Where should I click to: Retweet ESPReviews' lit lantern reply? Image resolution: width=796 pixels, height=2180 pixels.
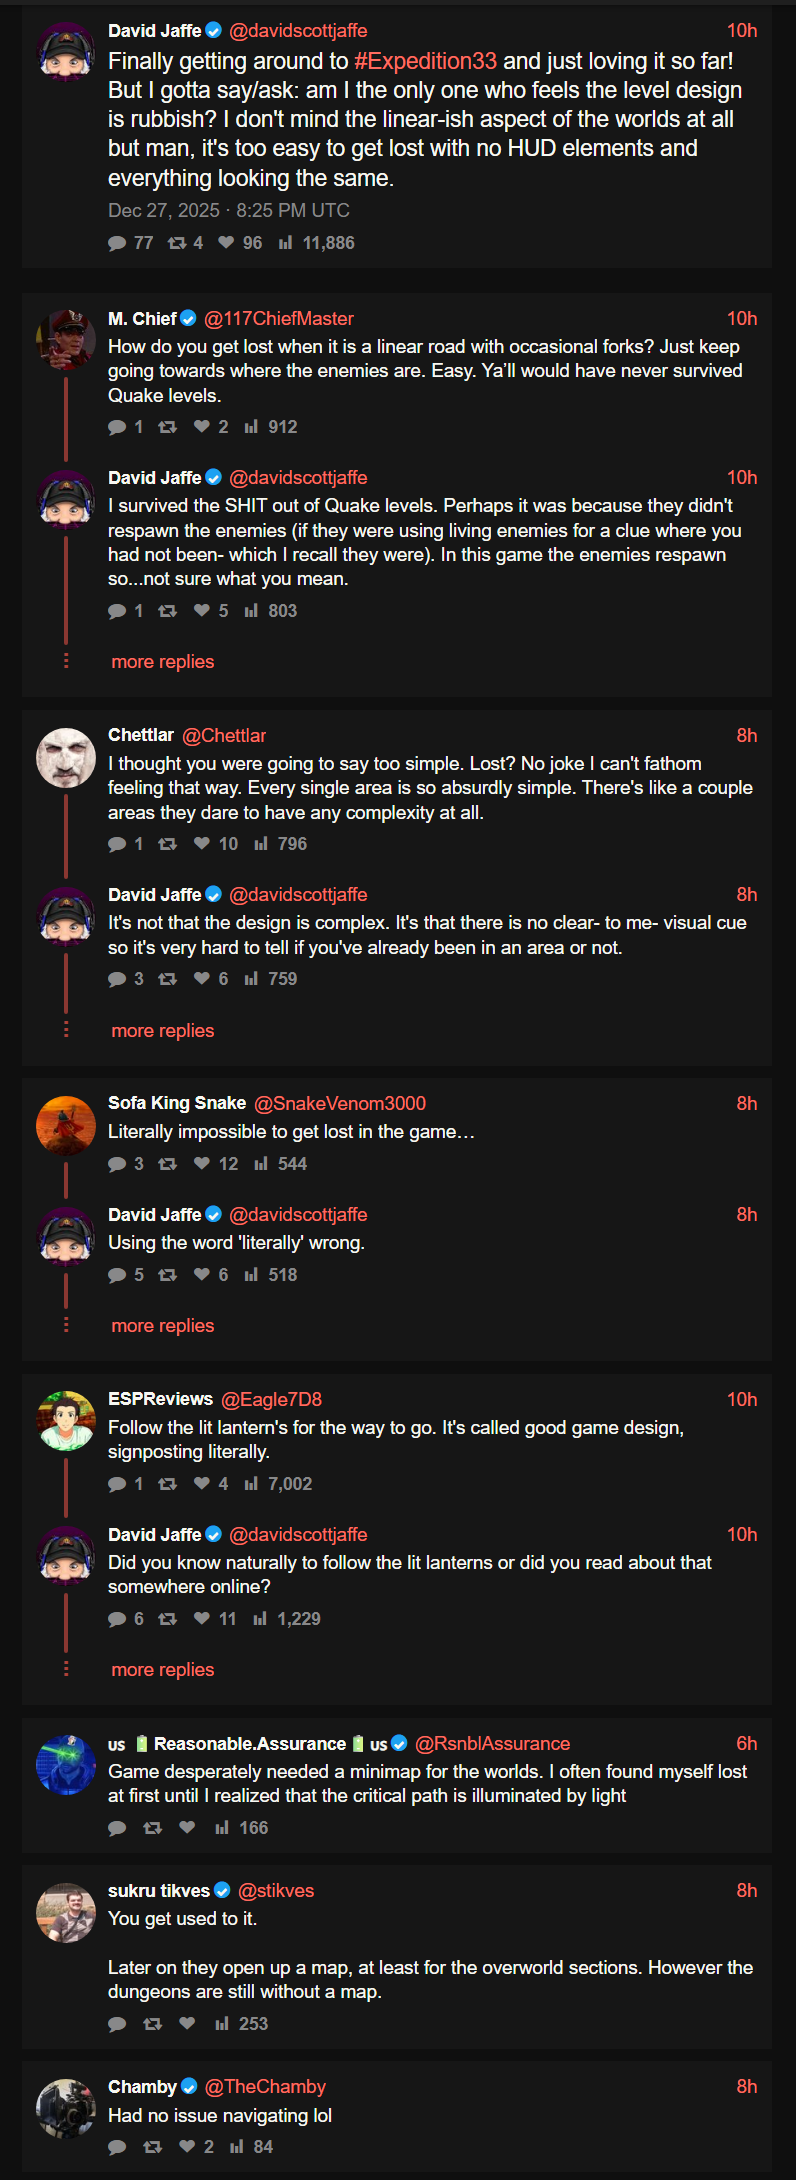click(168, 1484)
